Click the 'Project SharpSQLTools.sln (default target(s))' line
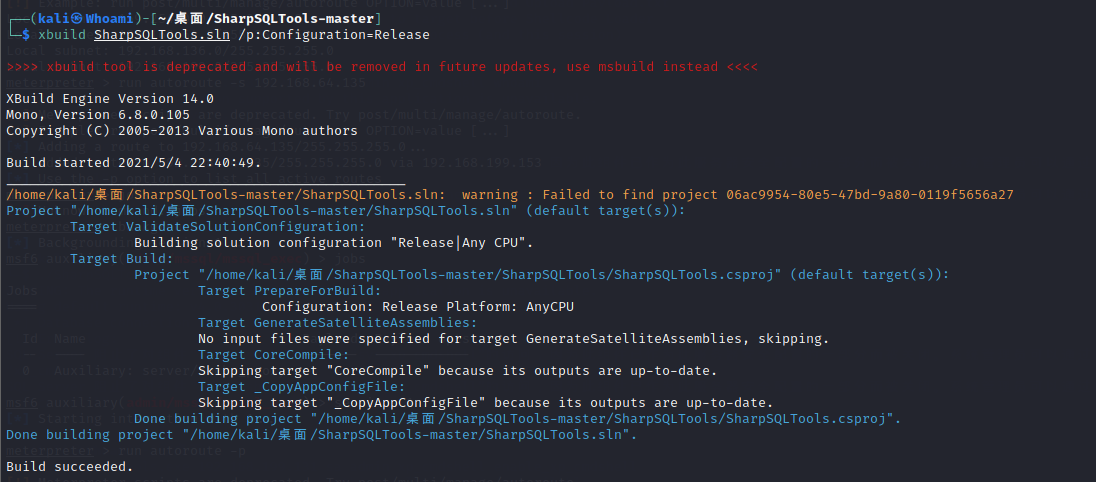The height and width of the screenshot is (482, 1096). pyautogui.click(x=346, y=211)
